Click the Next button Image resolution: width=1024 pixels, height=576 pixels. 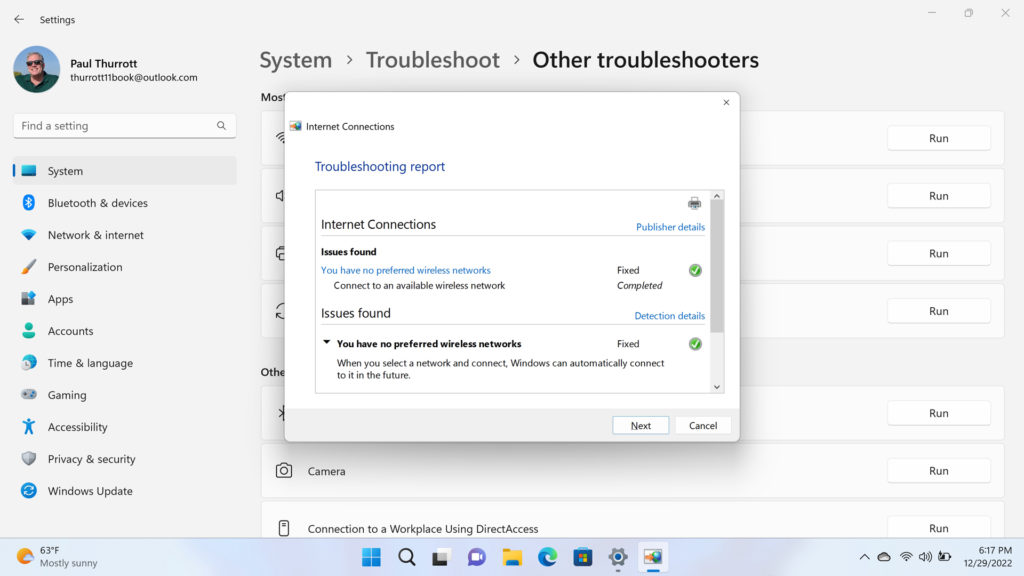click(640, 425)
